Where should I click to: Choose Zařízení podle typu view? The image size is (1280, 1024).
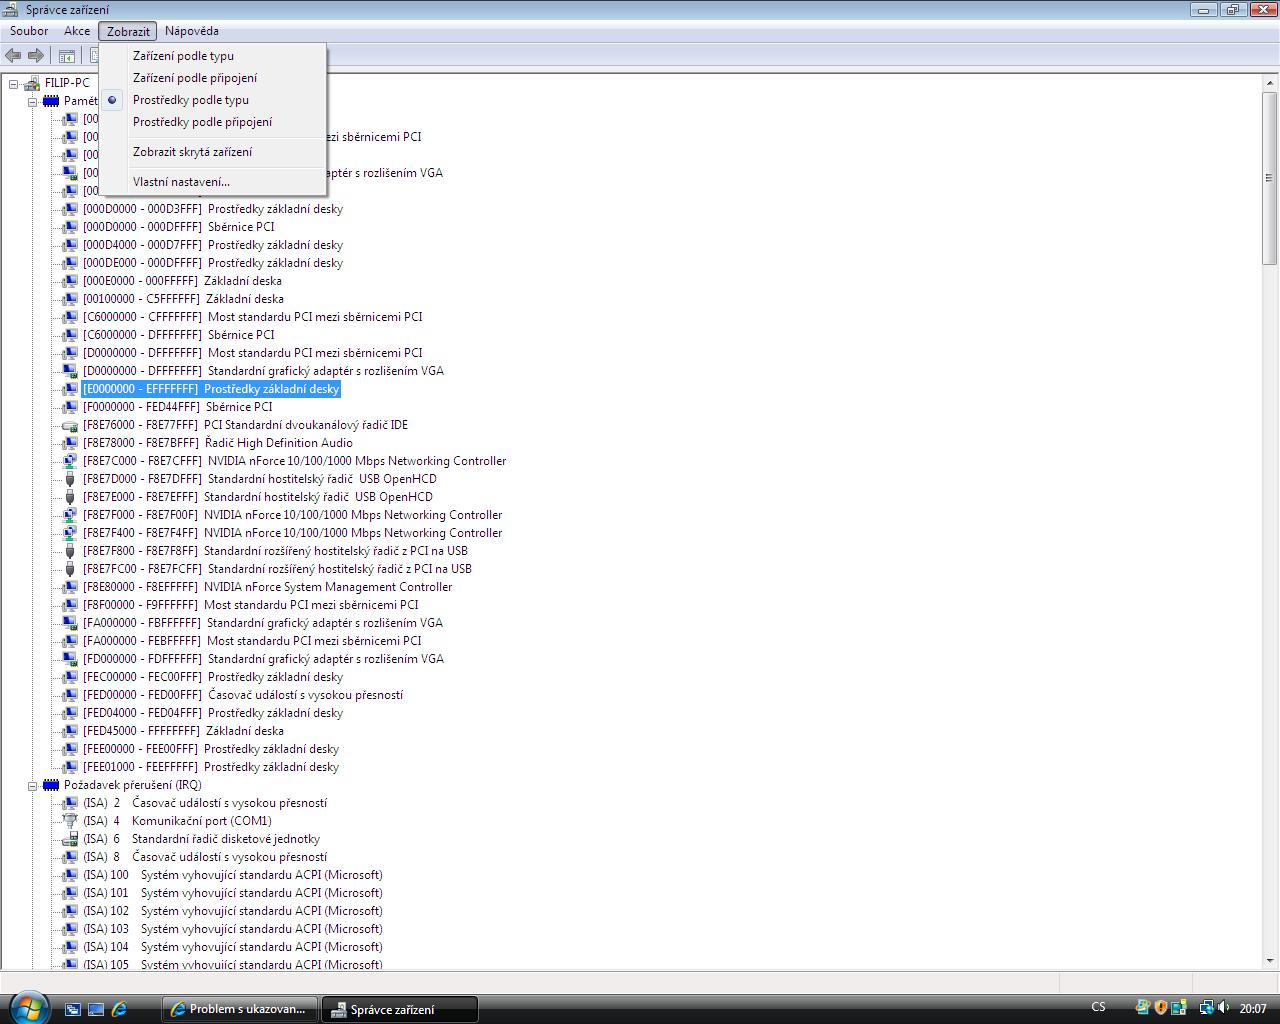point(213,56)
